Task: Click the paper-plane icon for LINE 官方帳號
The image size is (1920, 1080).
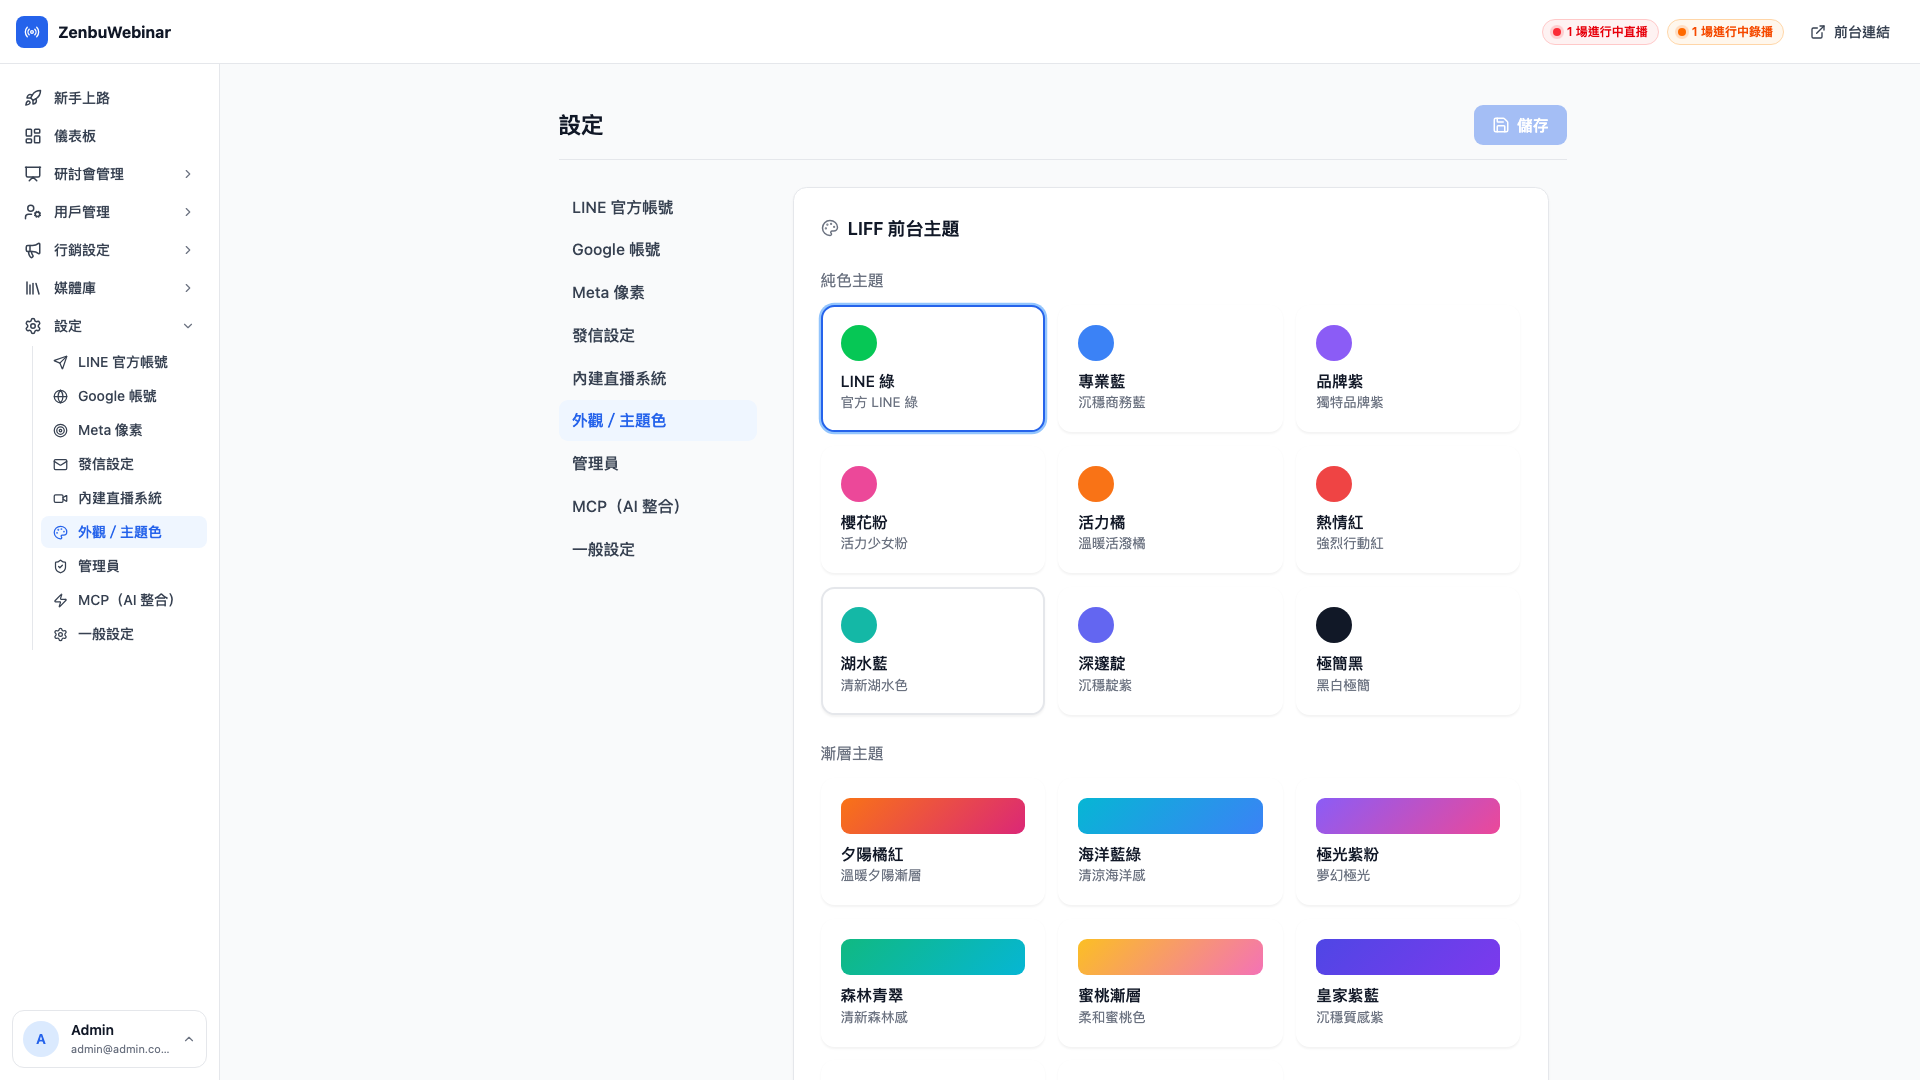Action: click(60, 362)
